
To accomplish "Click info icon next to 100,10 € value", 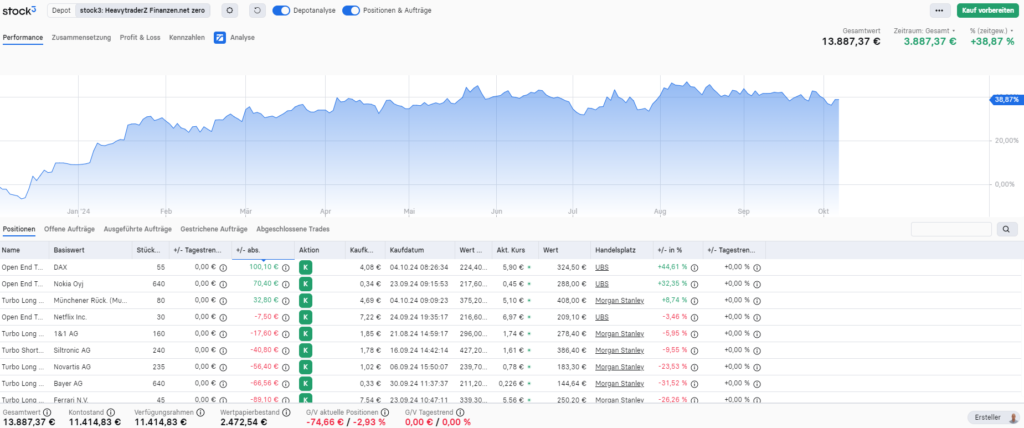I will [x=286, y=267].
